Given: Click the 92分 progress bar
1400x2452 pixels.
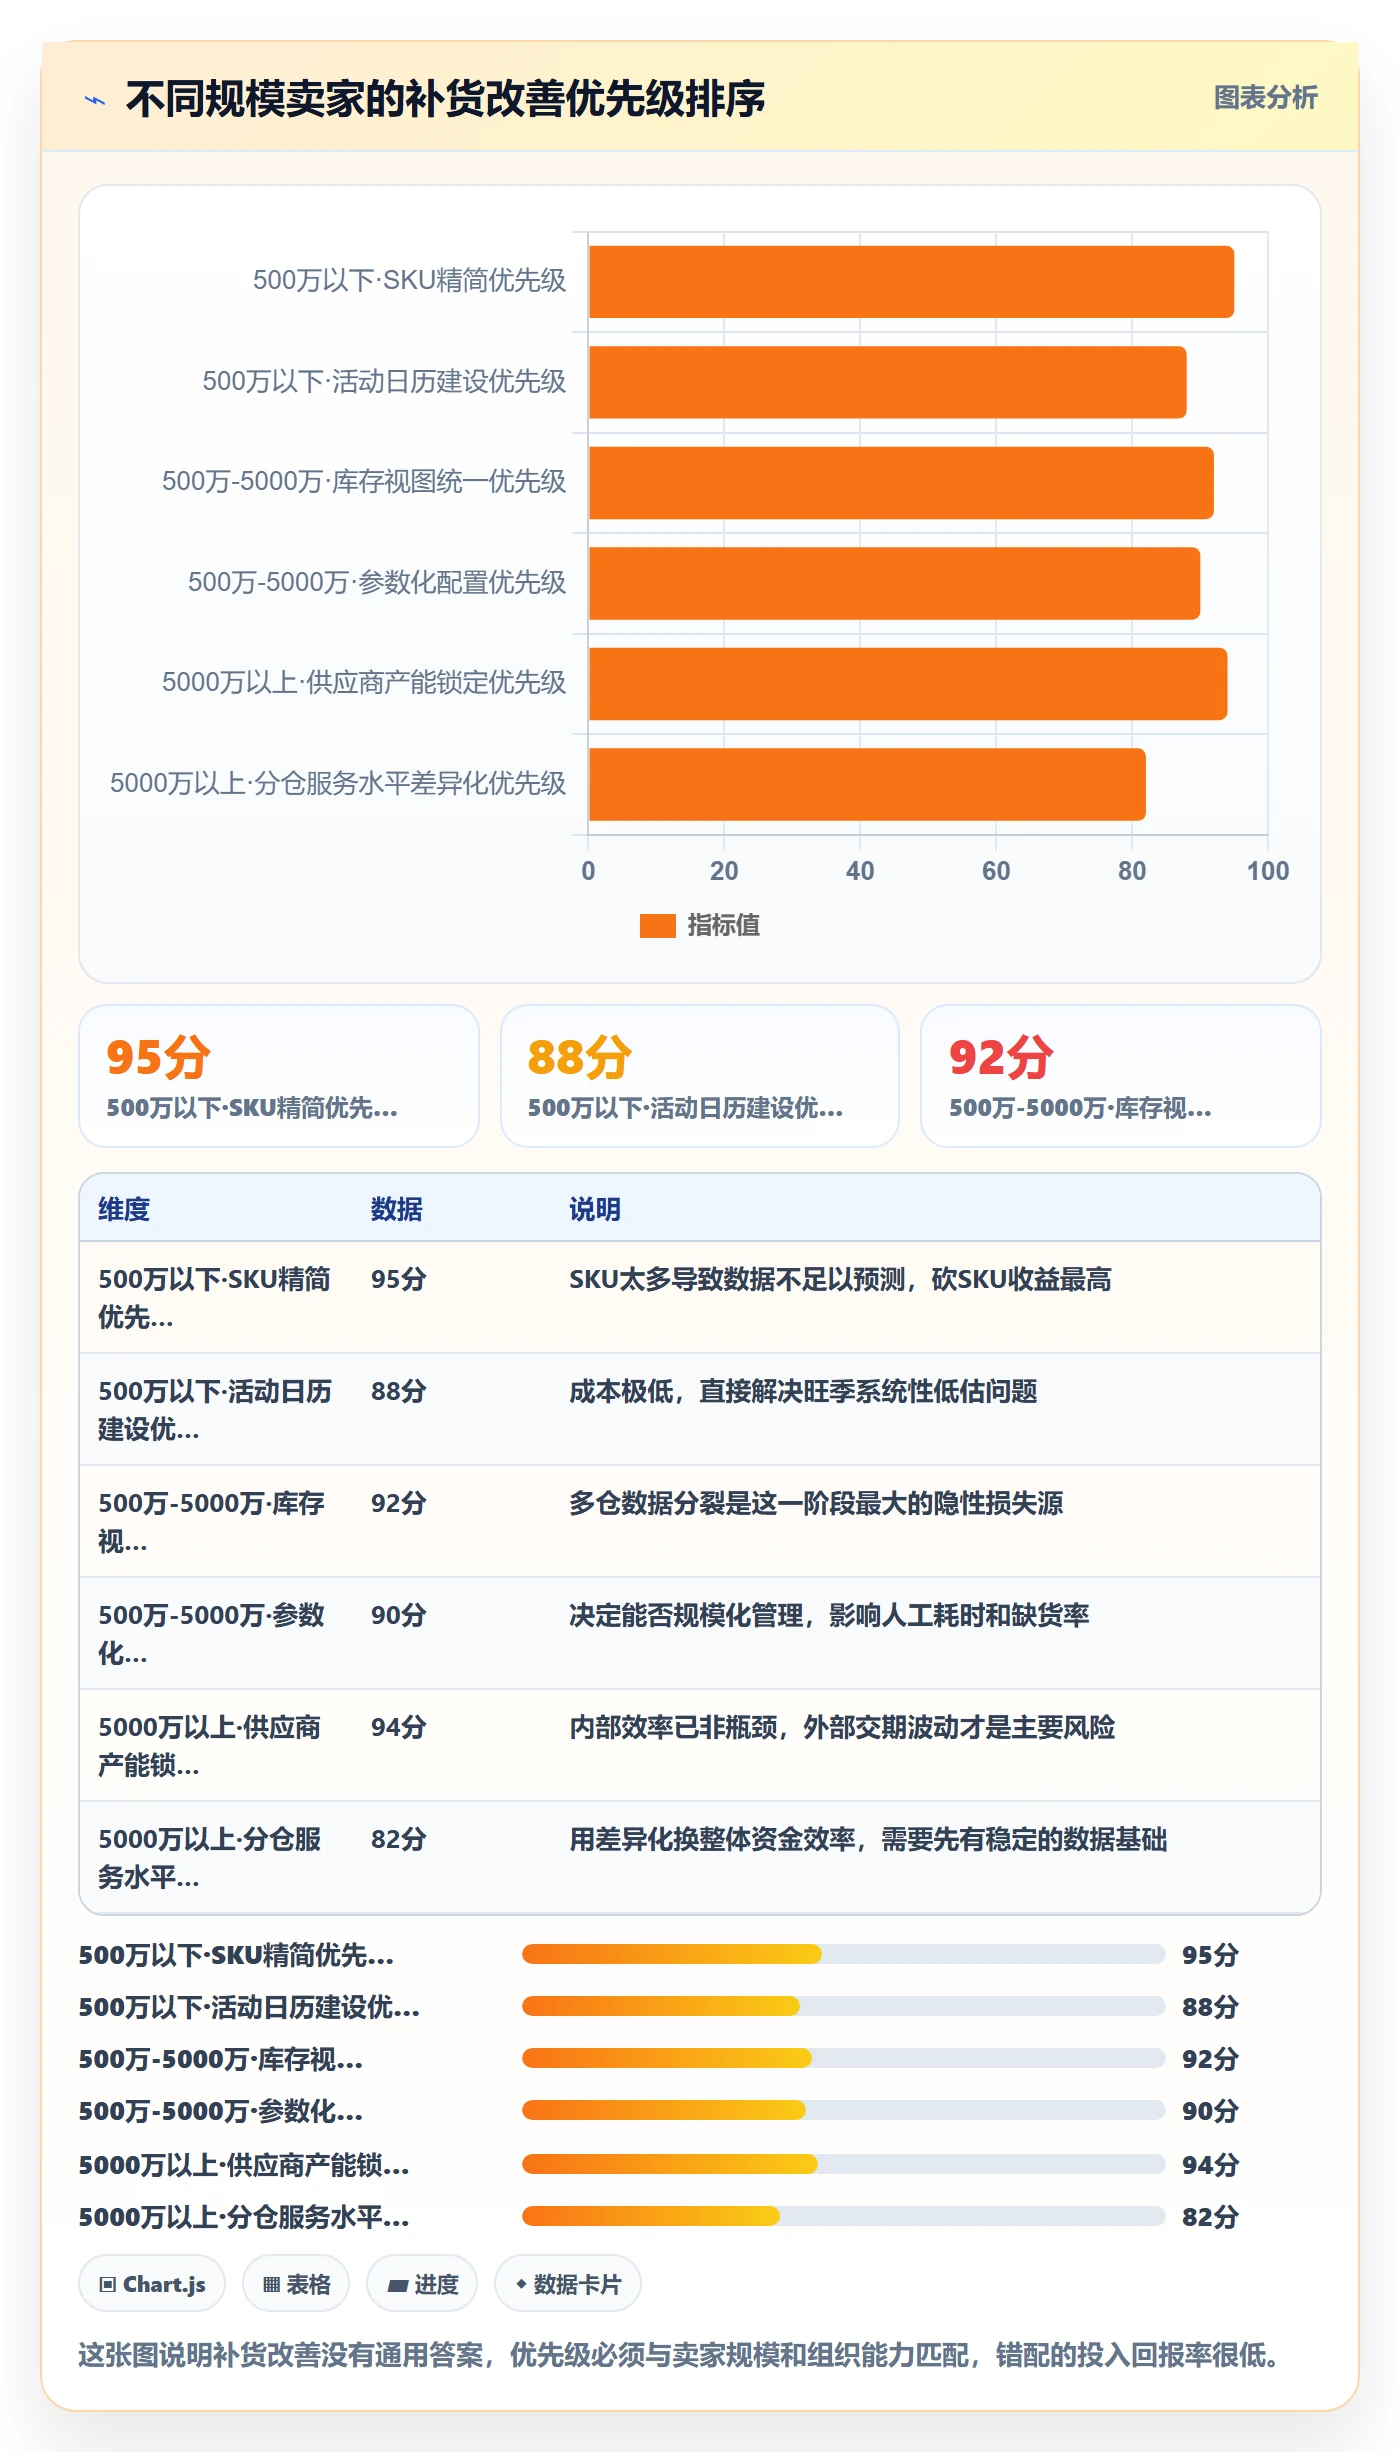Looking at the screenshot, I should 843,2058.
